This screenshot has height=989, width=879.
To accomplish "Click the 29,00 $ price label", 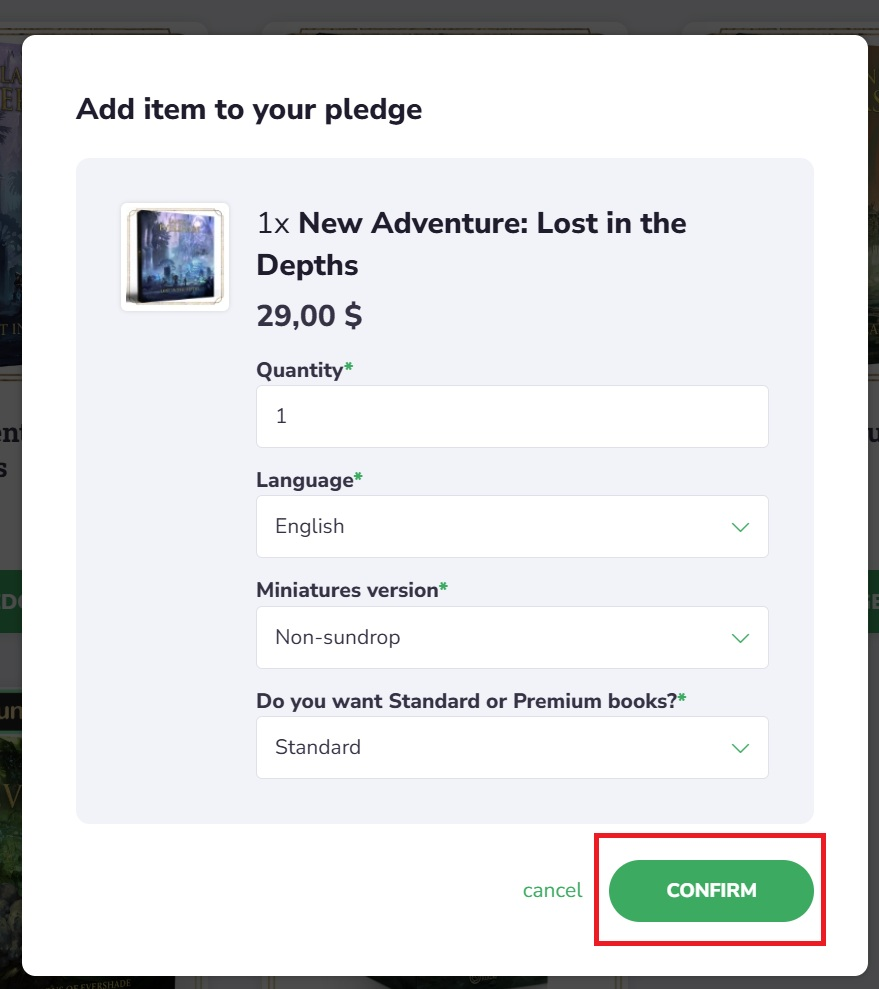I will click(309, 316).
